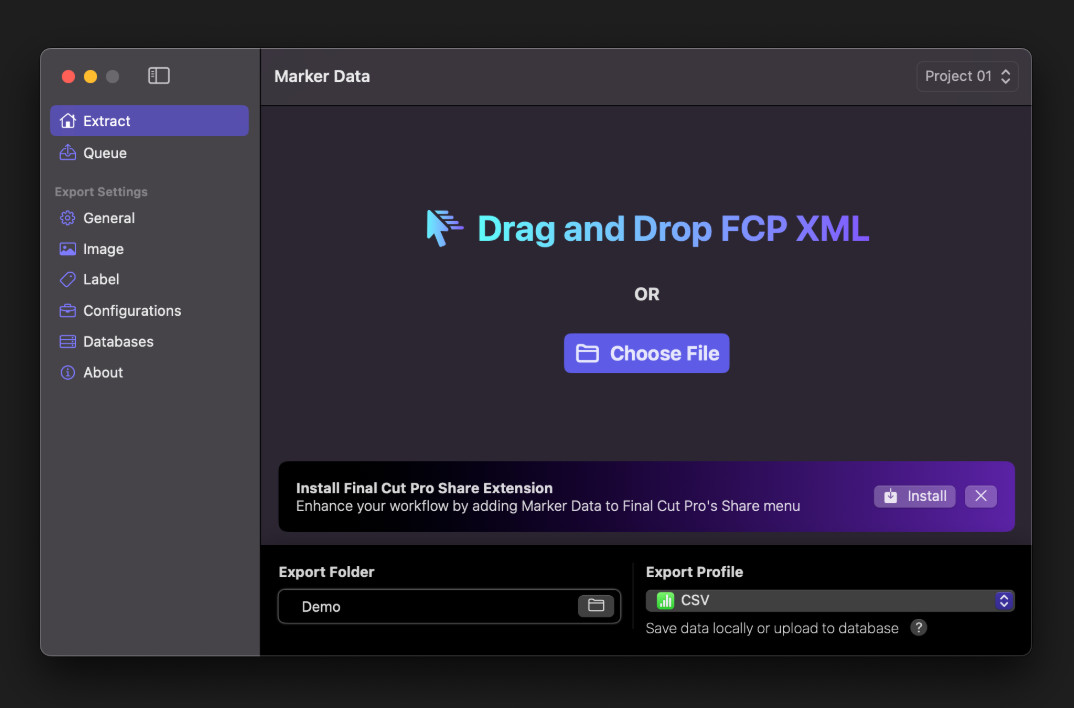This screenshot has height=708, width=1074.
Task: Click the Export Settings section header
Action: click(x=101, y=192)
